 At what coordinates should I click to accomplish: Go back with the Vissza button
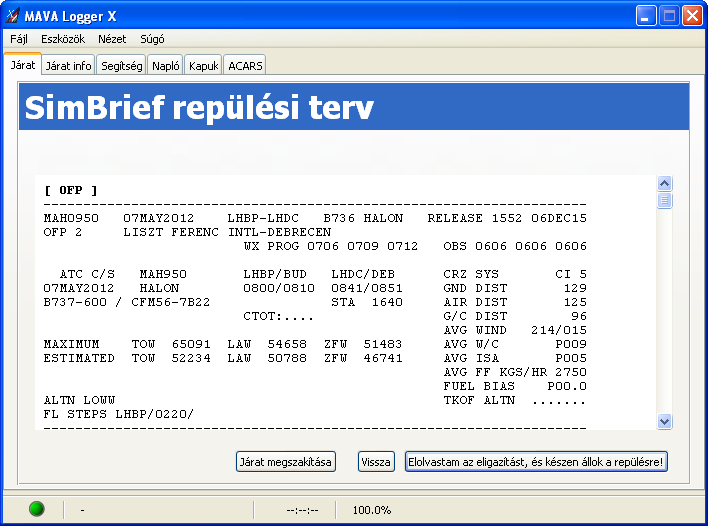[376, 462]
